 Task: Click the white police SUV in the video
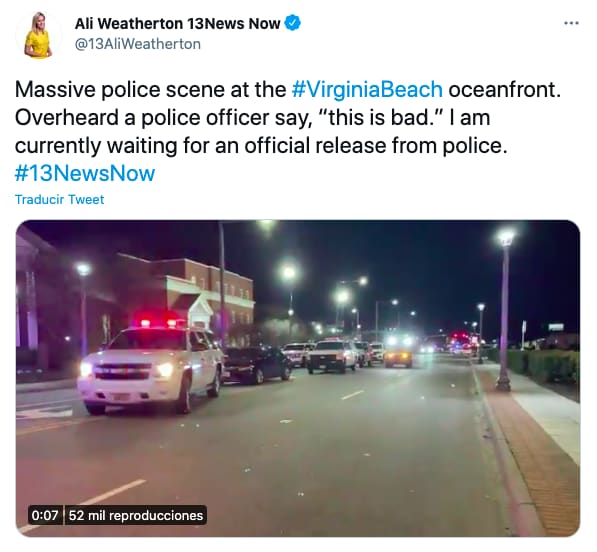point(150,369)
